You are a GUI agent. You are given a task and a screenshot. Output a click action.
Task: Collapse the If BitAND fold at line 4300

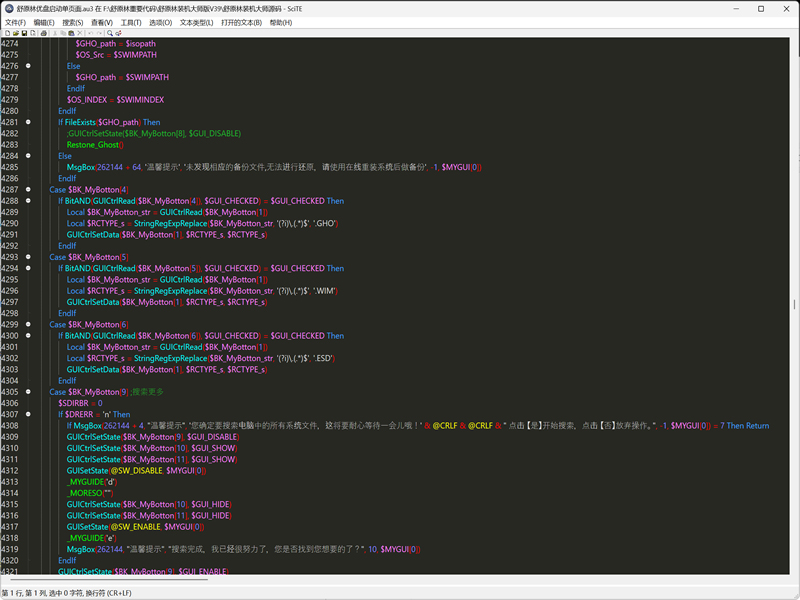click(x=28, y=335)
